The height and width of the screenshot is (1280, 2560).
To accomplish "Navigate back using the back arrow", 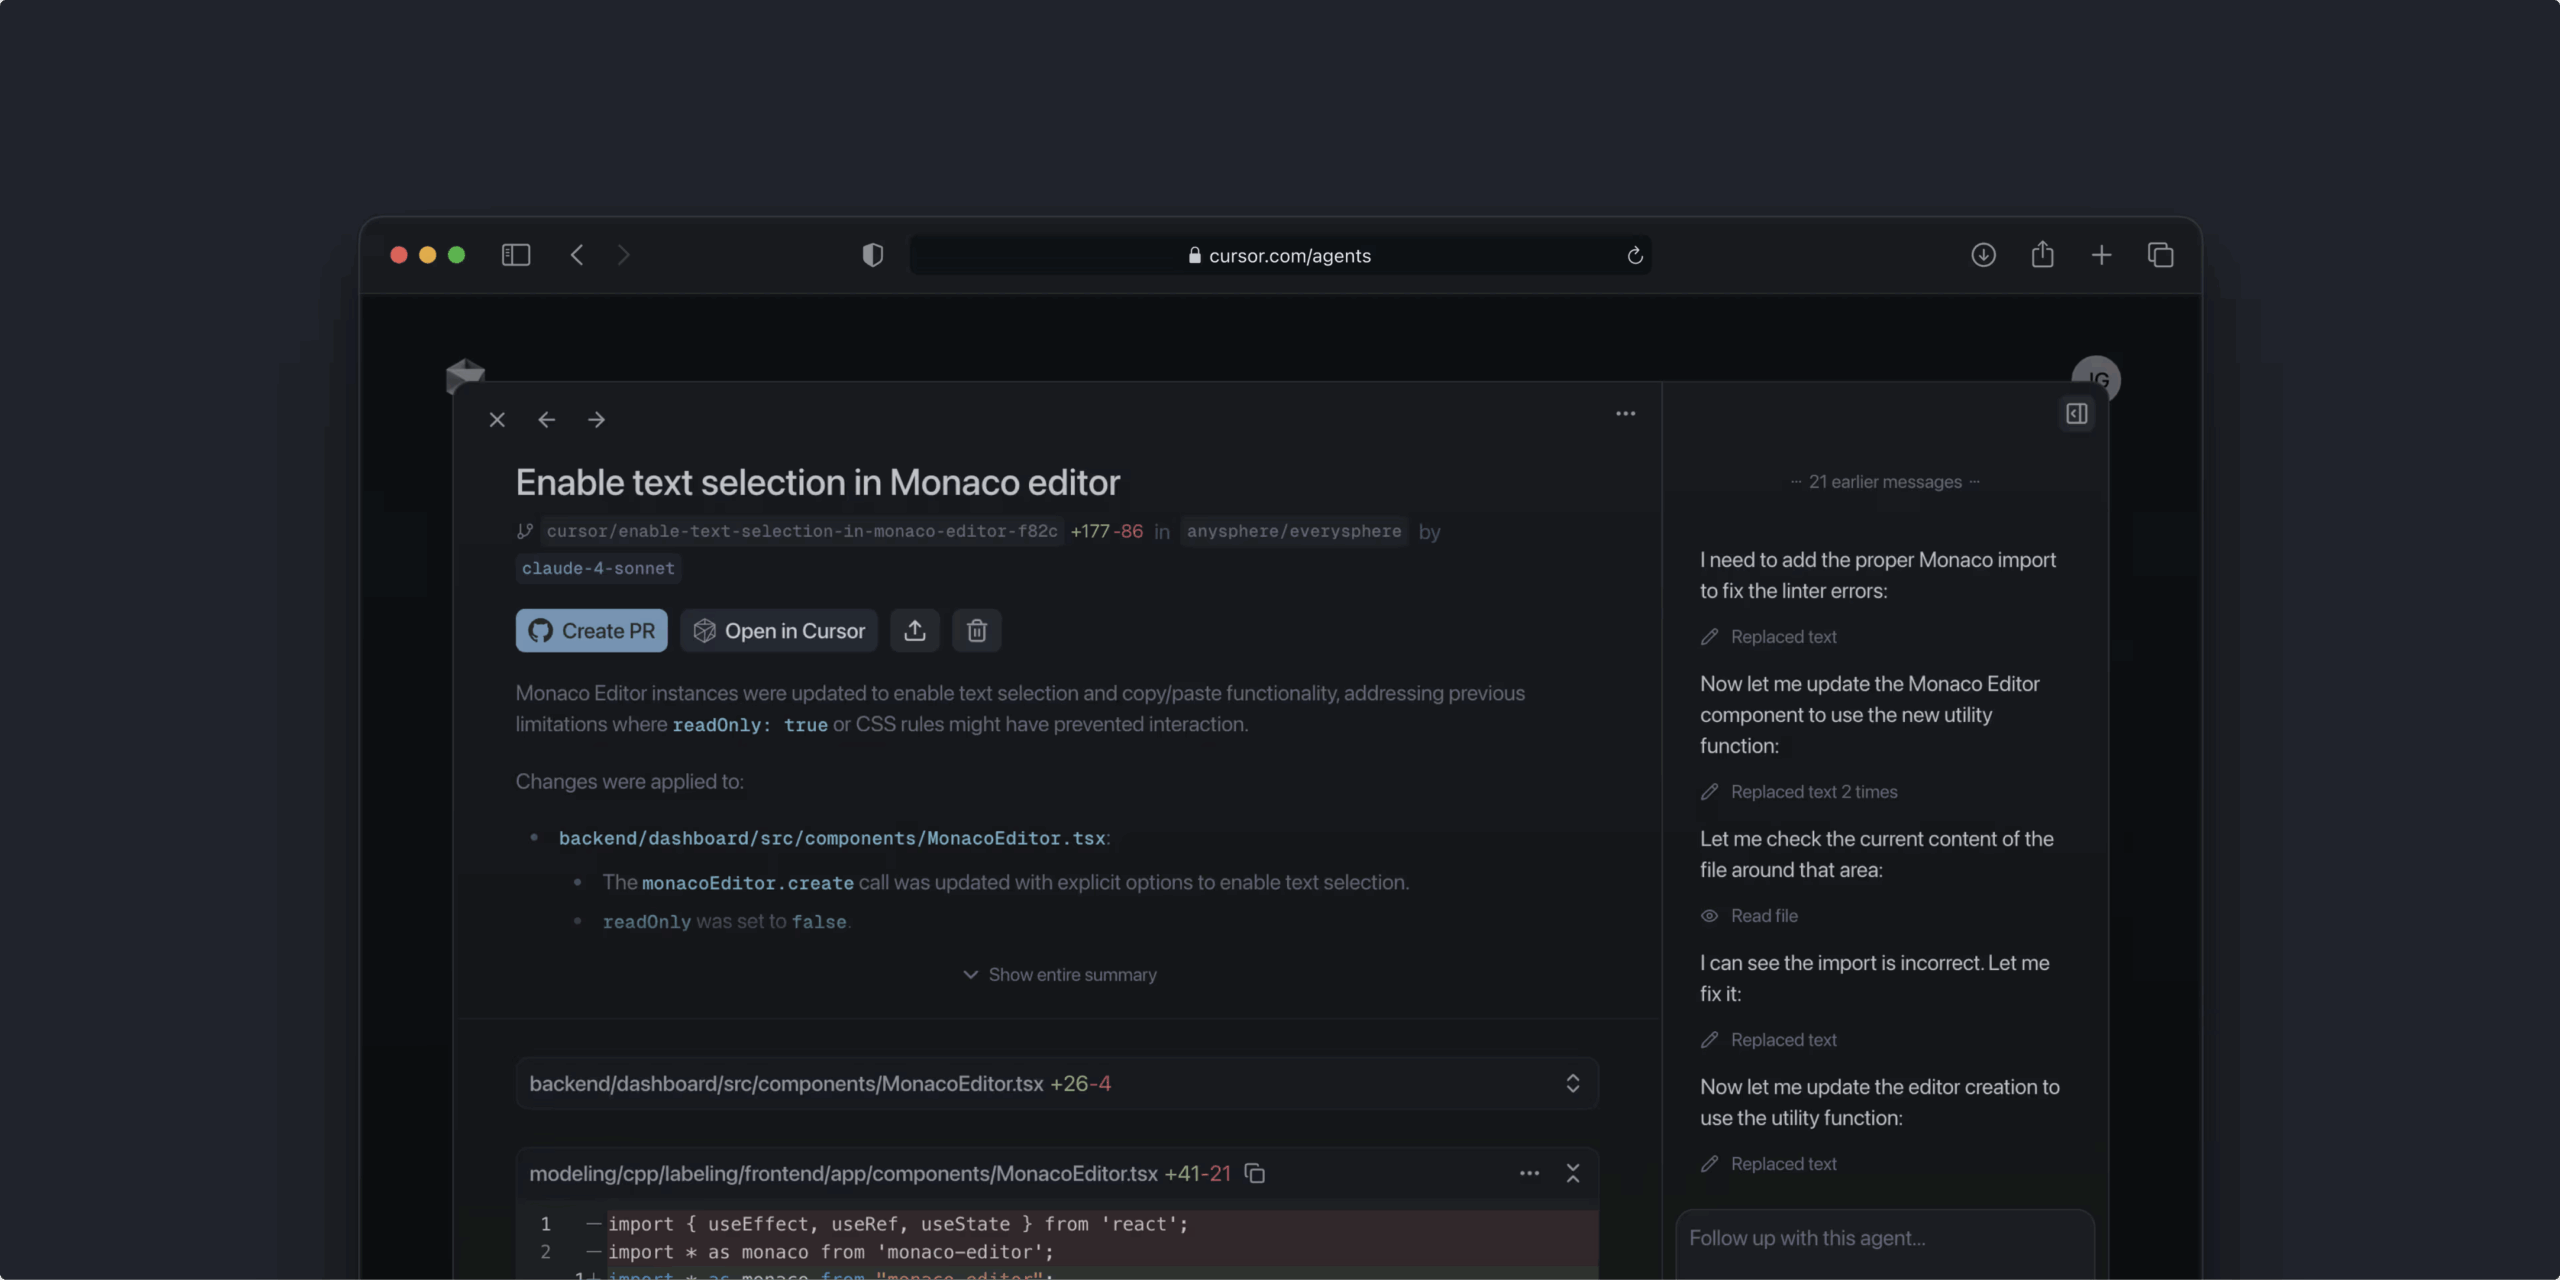I will (x=546, y=419).
